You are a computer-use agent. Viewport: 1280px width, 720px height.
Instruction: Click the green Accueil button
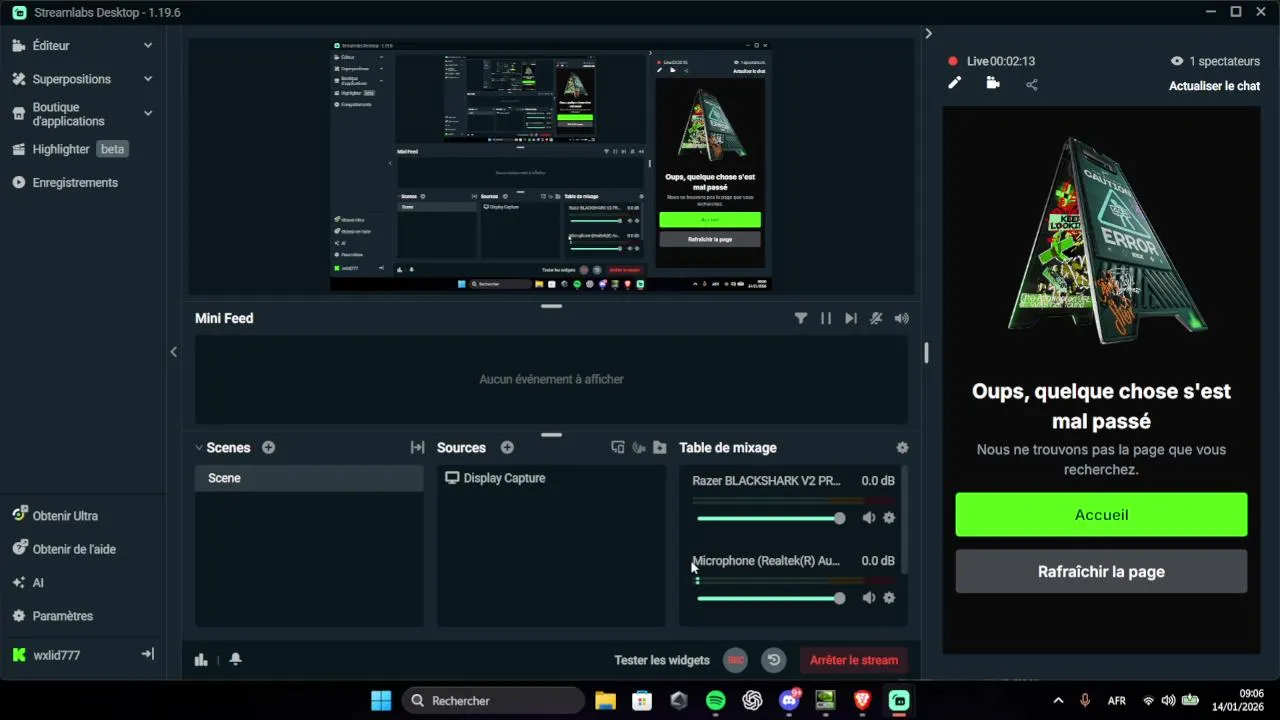tap(1101, 515)
